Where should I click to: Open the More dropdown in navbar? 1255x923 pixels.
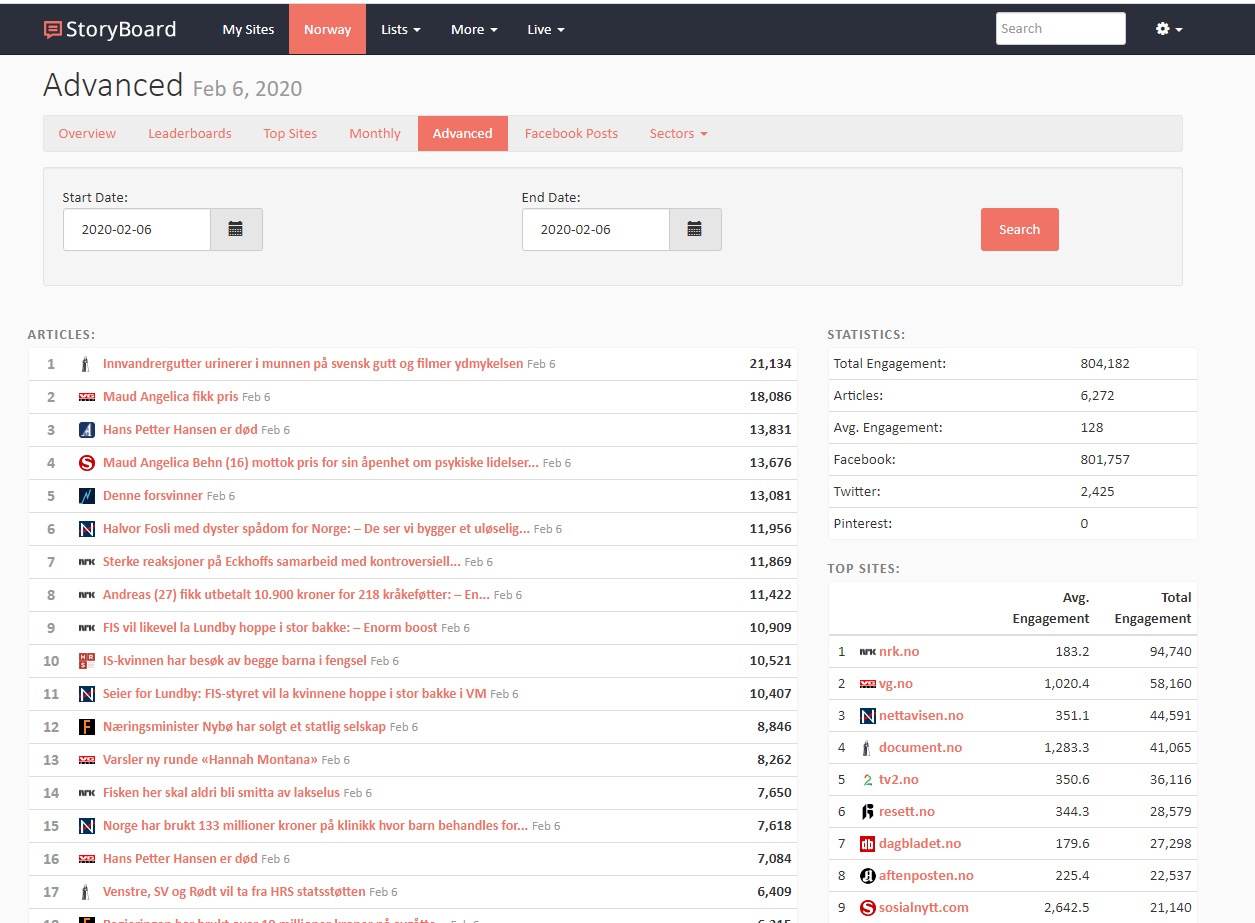tap(473, 29)
